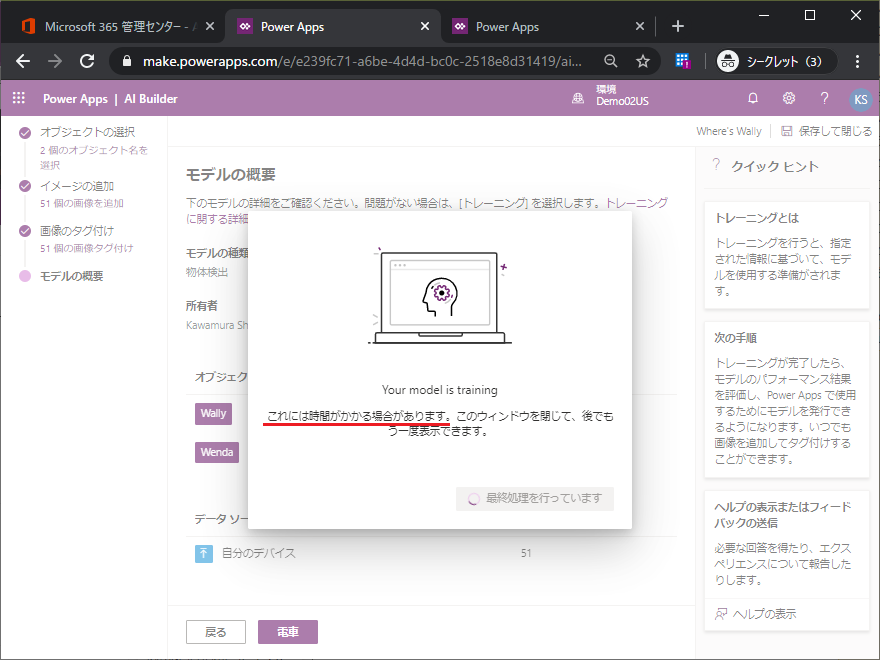Go back in browser
This screenshot has width=880, height=660.
[x=23, y=61]
